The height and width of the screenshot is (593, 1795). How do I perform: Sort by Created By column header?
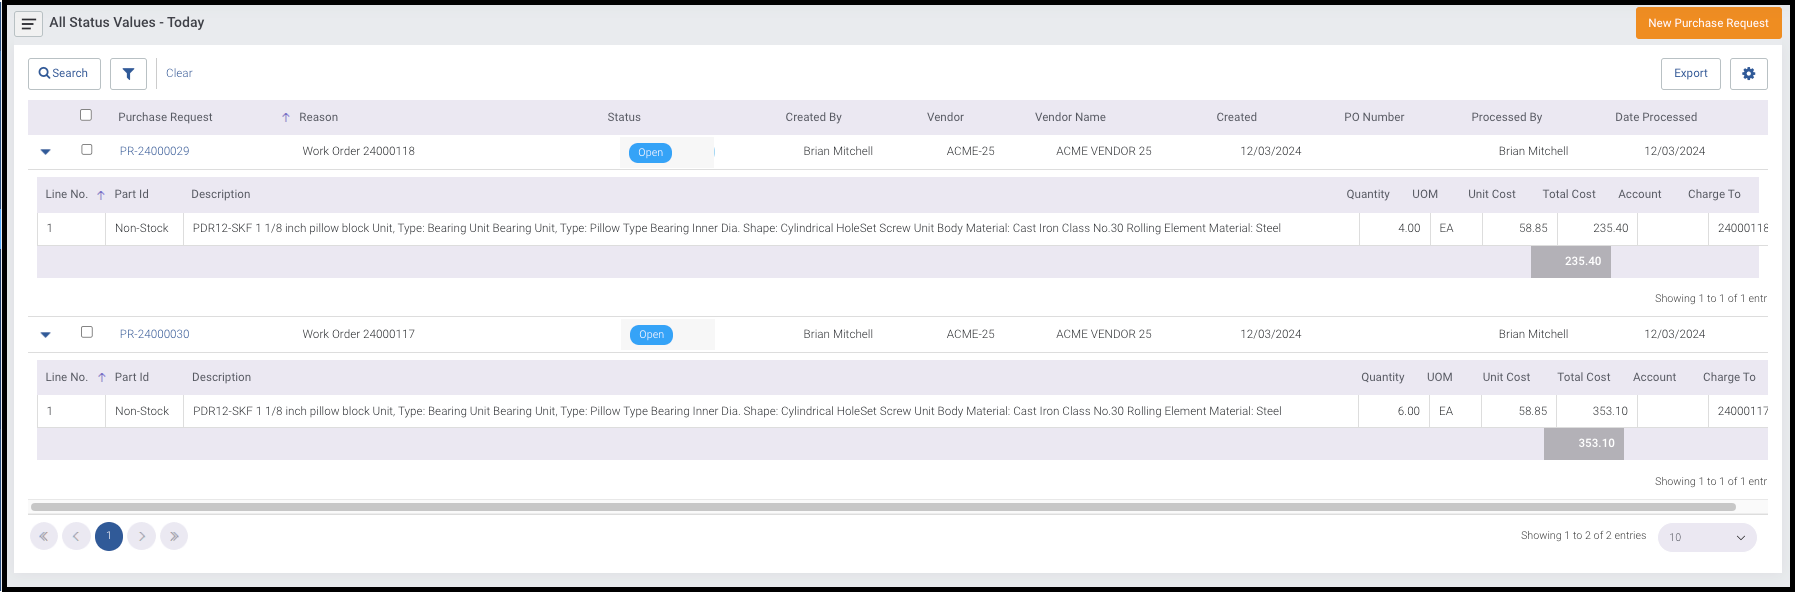tap(813, 117)
